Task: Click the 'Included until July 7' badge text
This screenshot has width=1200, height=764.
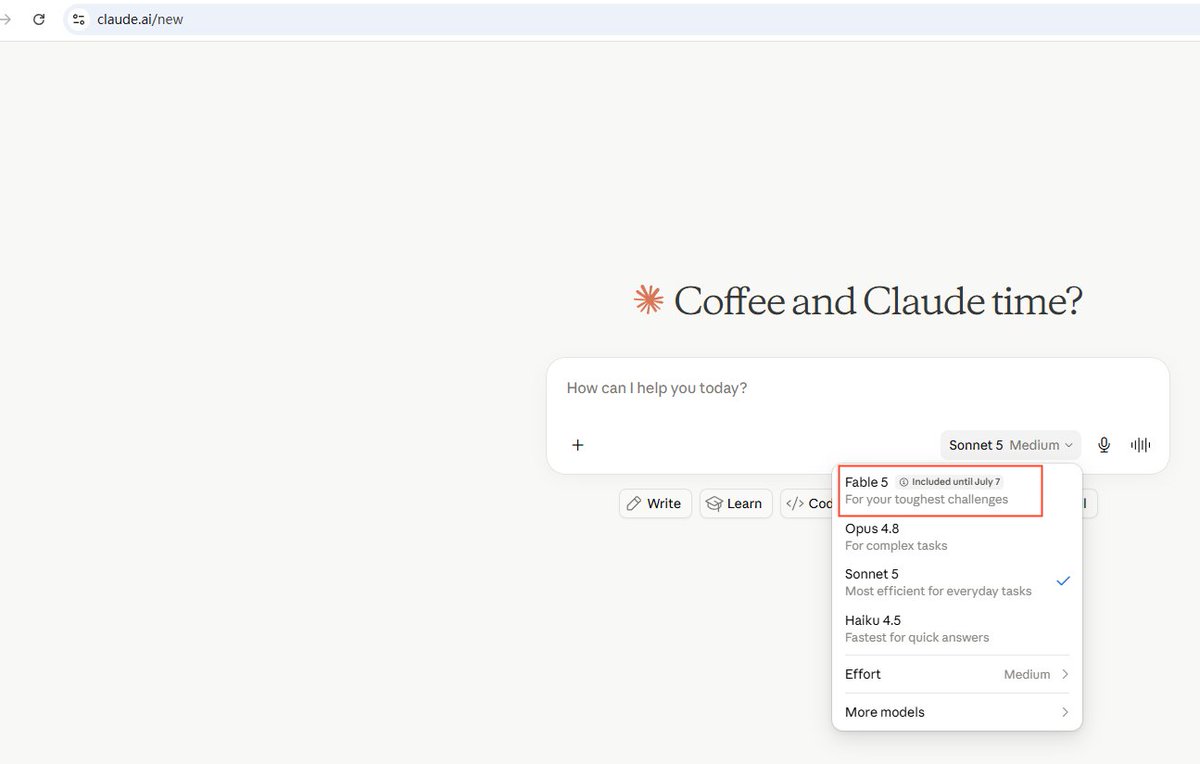Action: click(x=956, y=482)
